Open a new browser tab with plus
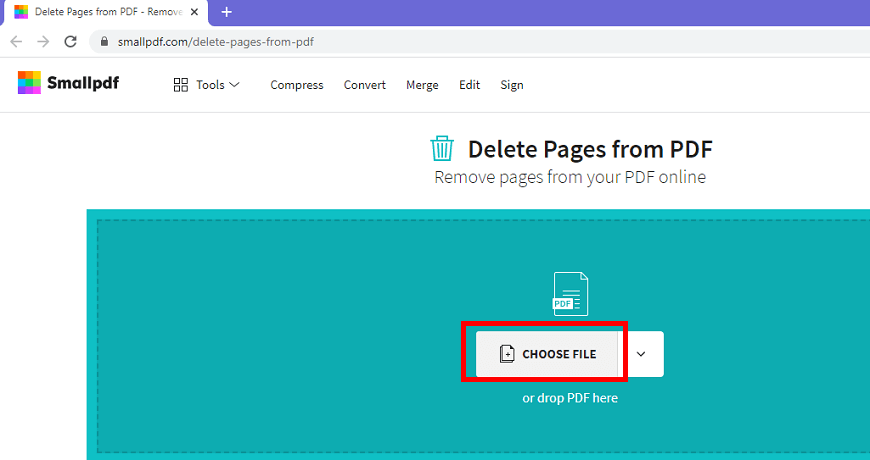Image resolution: width=870 pixels, height=460 pixels. click(x=227, y=12)
